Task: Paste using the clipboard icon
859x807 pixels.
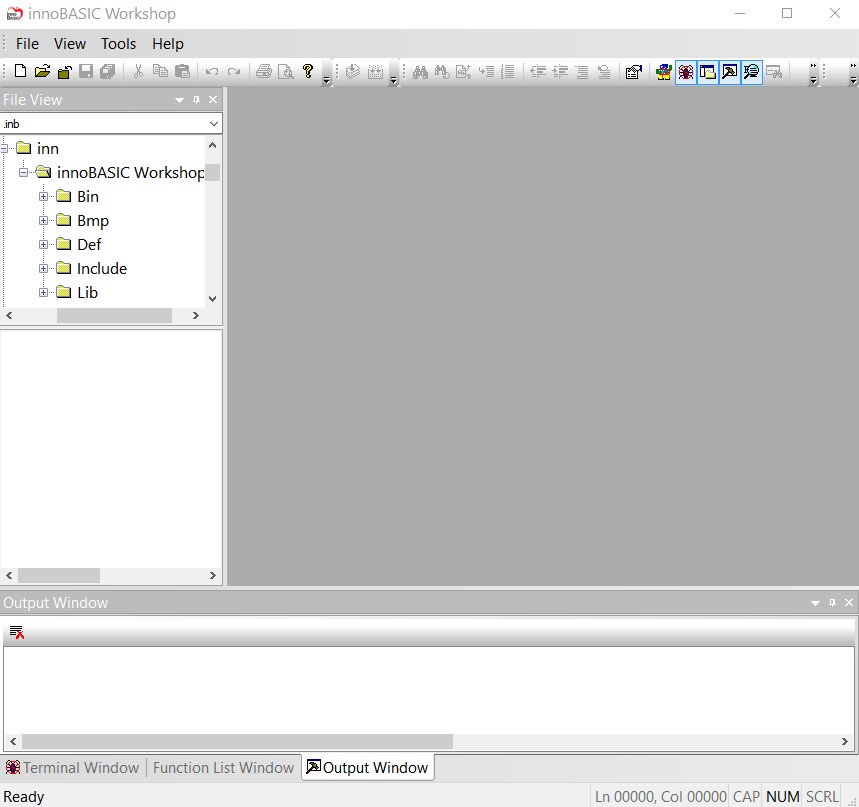Action: click(182, 71)
